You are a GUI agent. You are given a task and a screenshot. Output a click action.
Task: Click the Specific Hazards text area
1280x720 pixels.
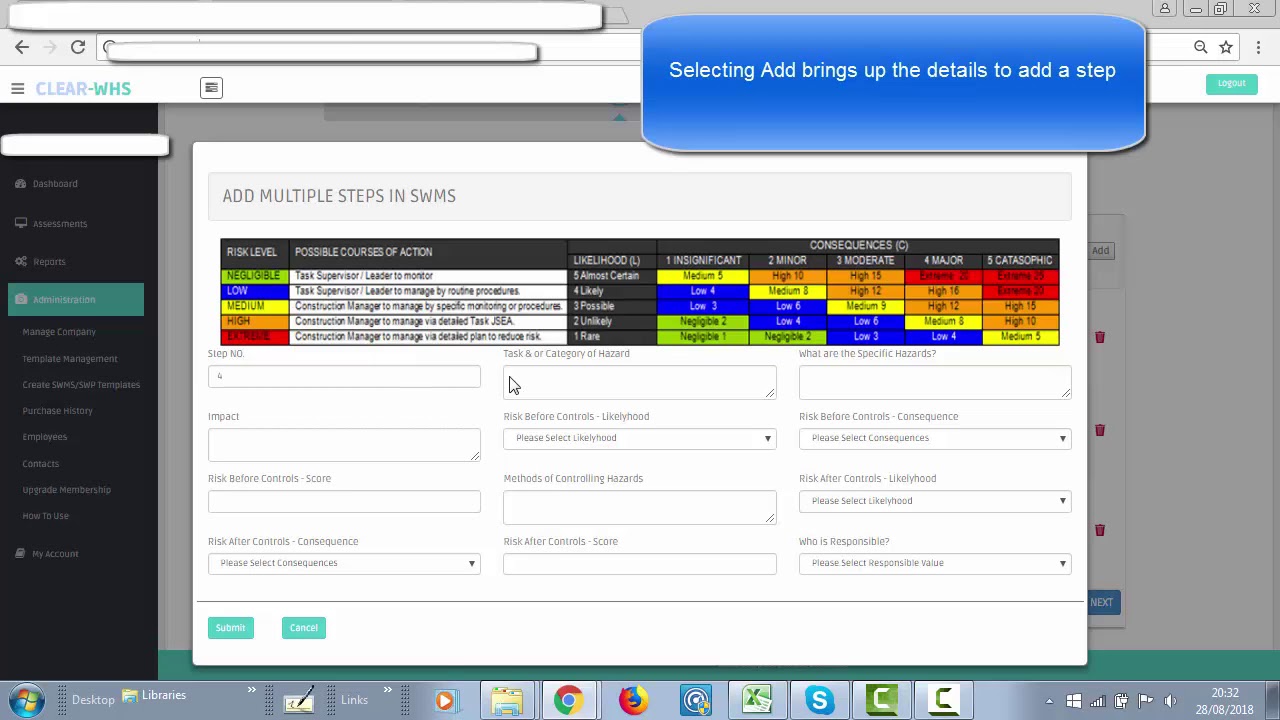(935, 382)
